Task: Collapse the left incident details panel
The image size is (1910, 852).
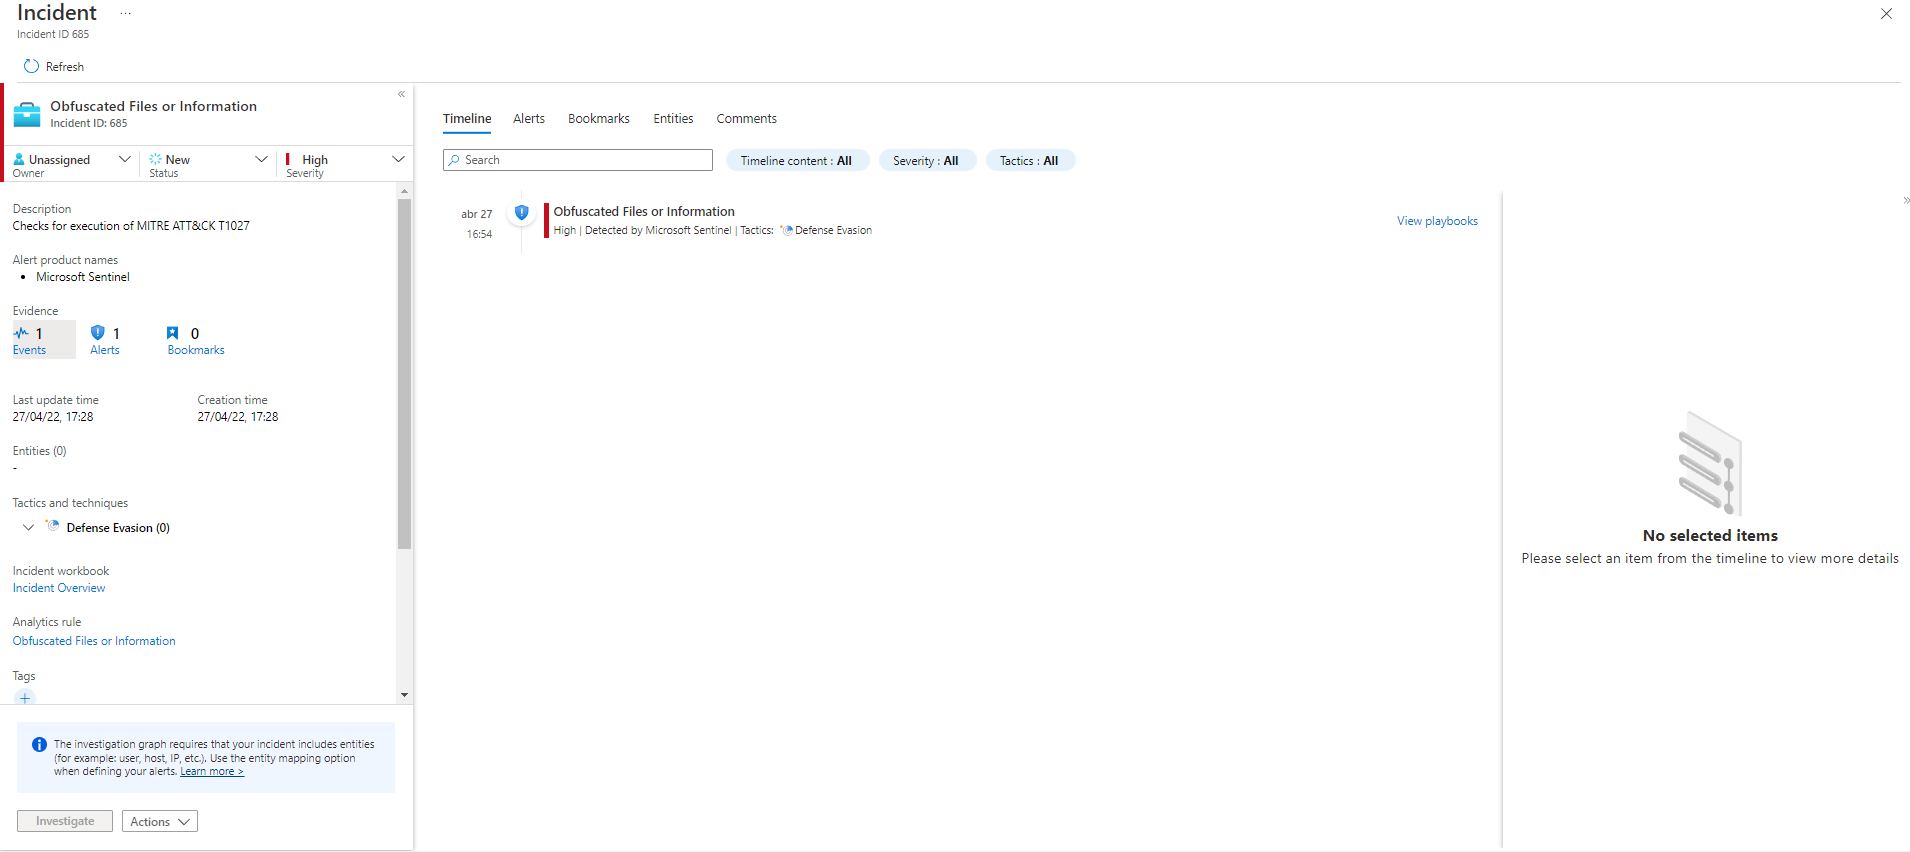Action: click(x=401, y=94)
